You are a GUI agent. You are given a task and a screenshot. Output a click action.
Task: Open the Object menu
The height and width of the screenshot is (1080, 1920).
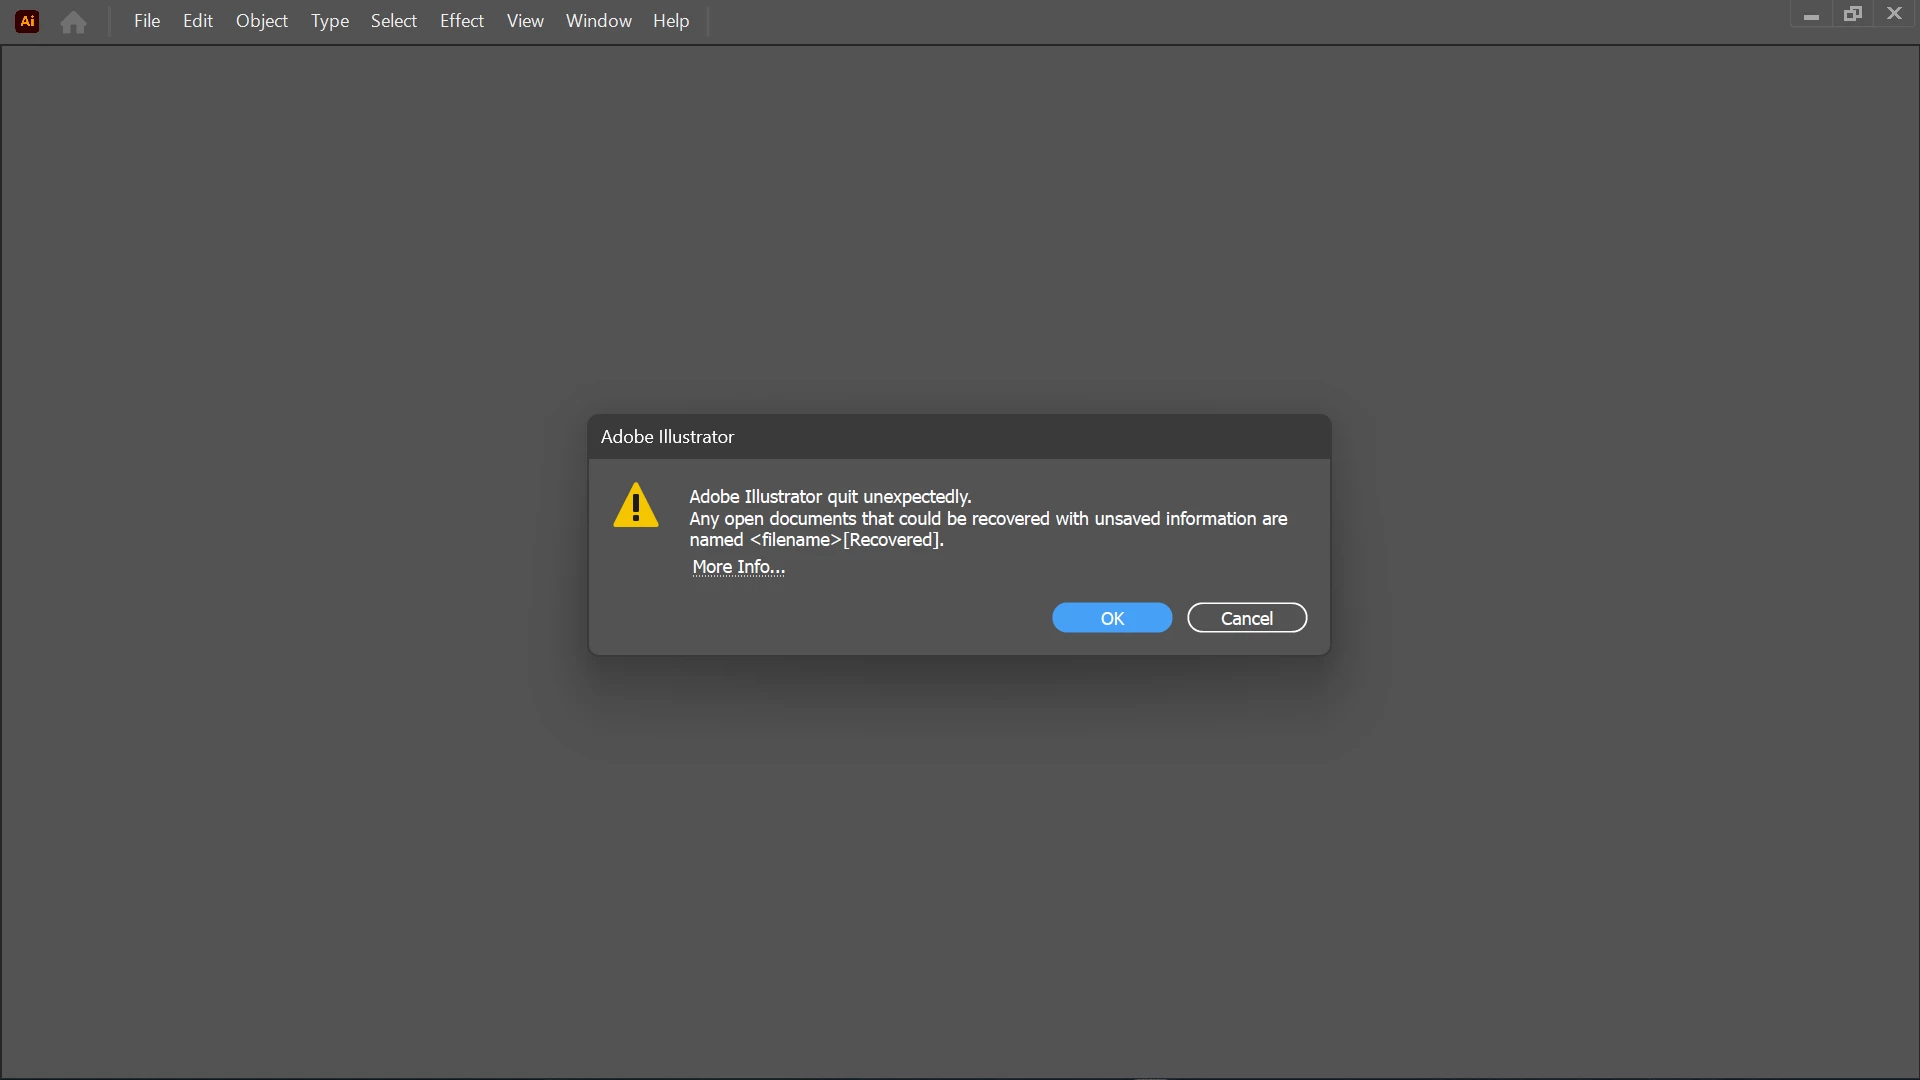262,21
